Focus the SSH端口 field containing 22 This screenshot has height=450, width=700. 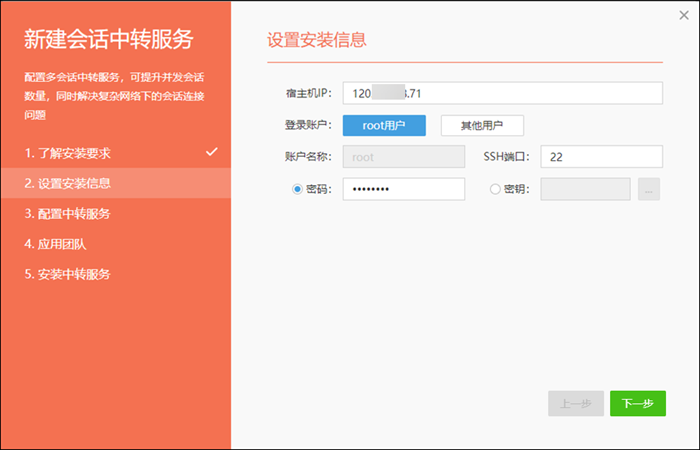click(x=602, y=157)
